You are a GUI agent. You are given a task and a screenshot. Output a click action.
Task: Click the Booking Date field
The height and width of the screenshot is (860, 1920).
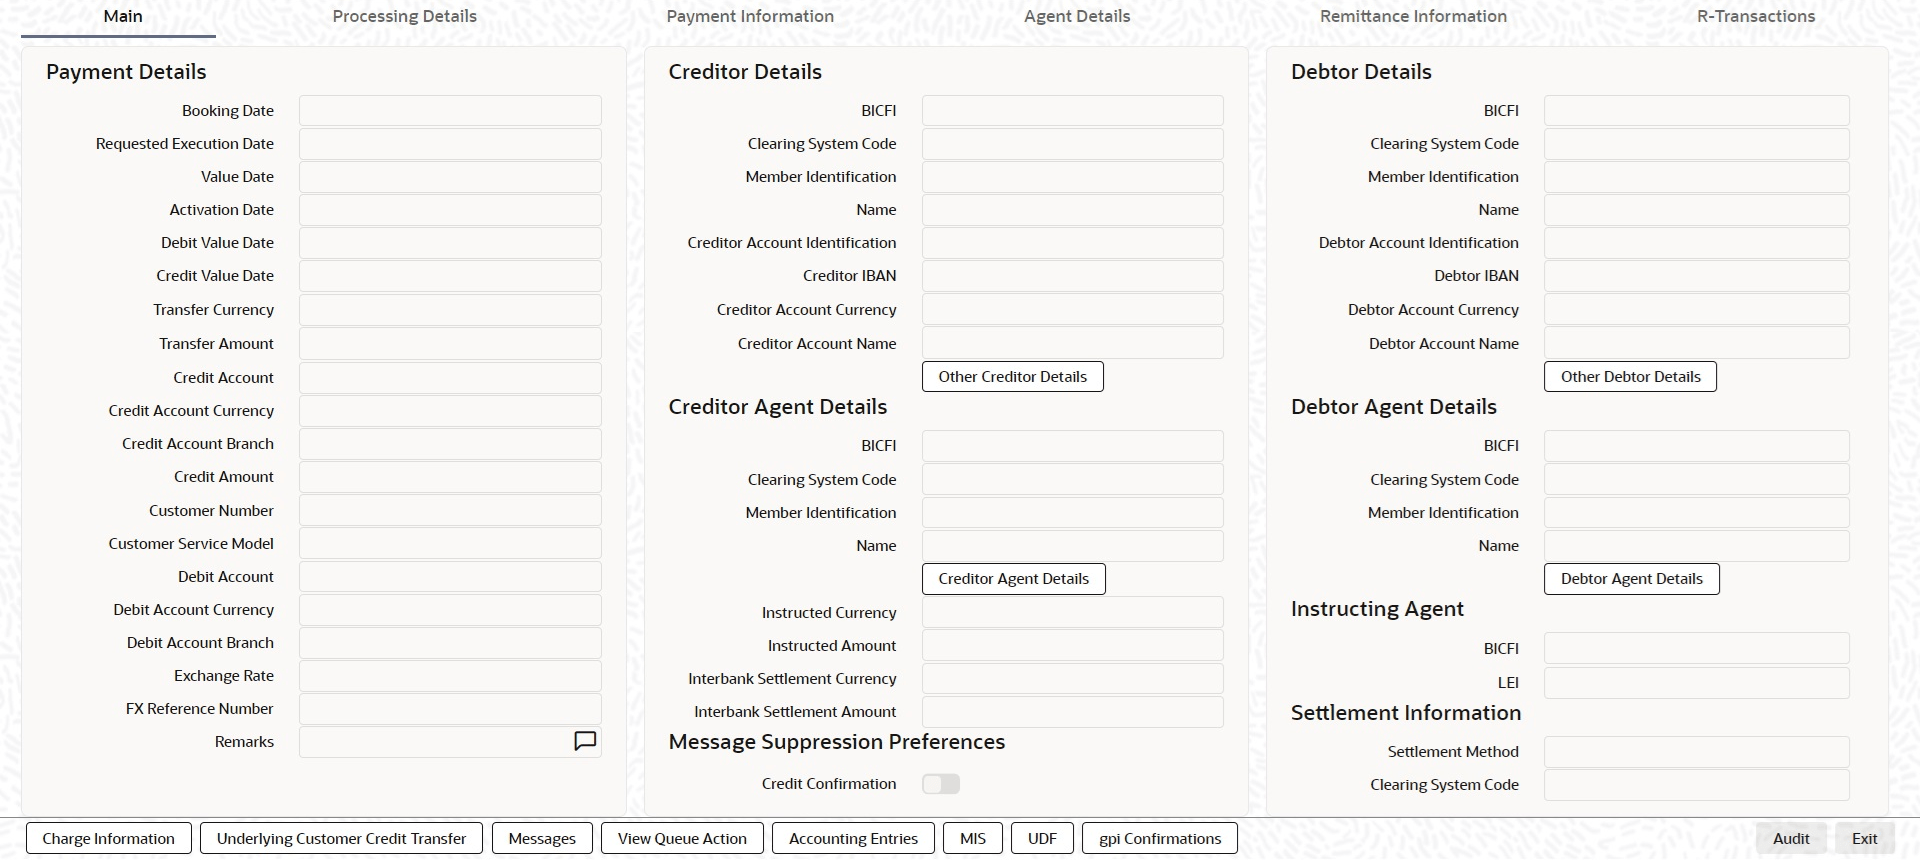450,111
